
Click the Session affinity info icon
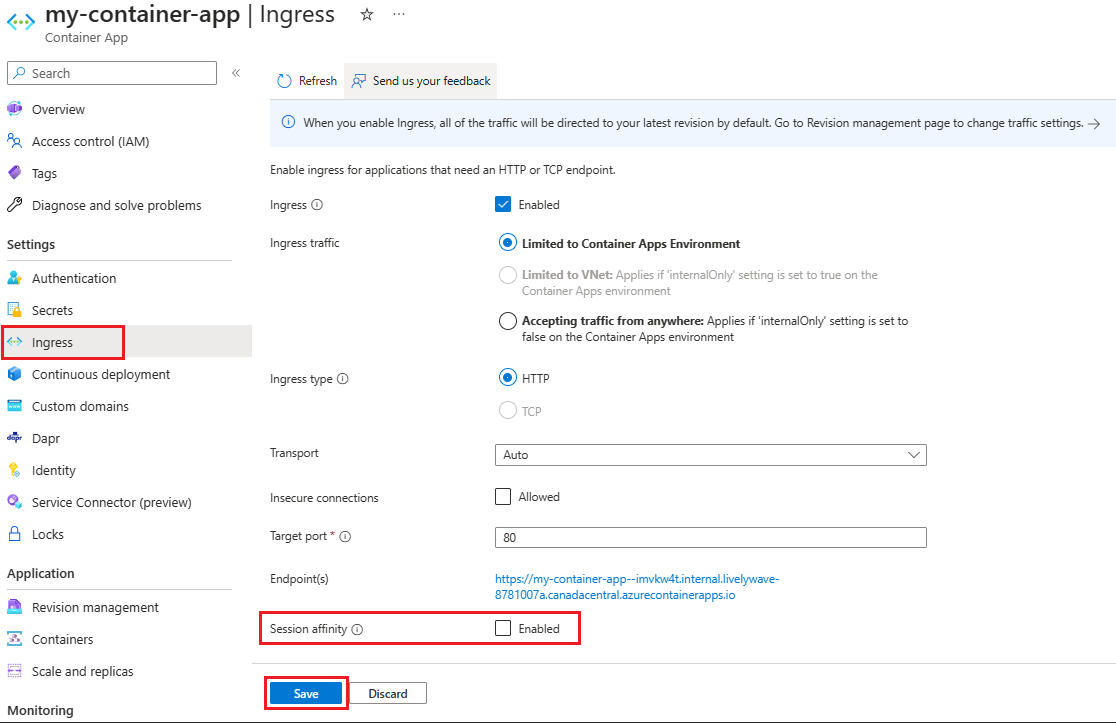point(357,629)
